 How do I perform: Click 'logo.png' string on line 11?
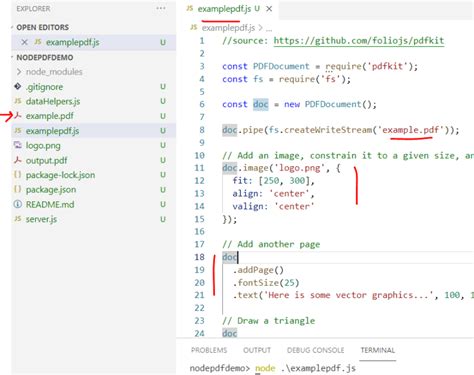[300, 168]
